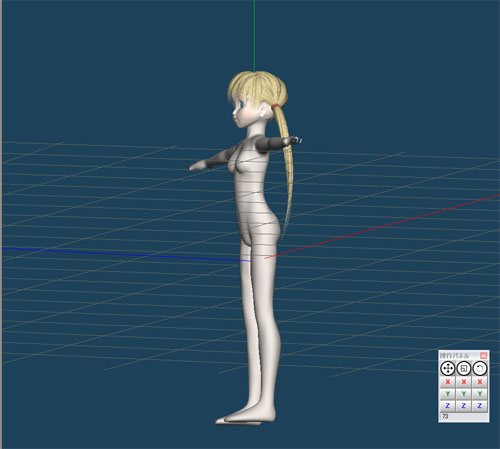
Task: Click the Z button under rotate tool
Action: [480, 406]
